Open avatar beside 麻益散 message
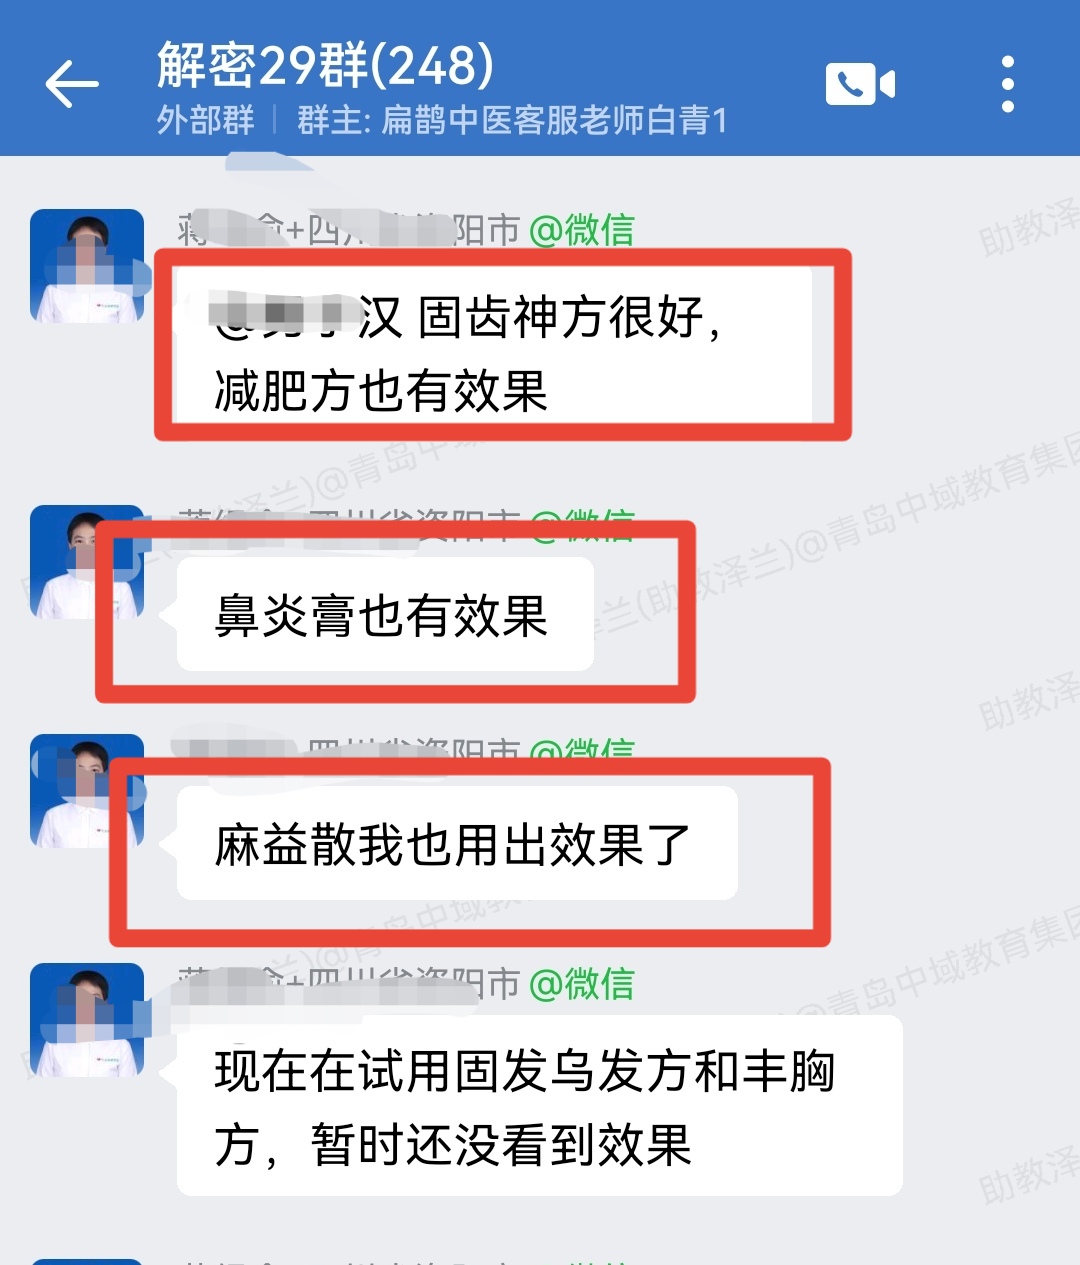The width and height of the screenshot is (1080, 1265). 87,791
